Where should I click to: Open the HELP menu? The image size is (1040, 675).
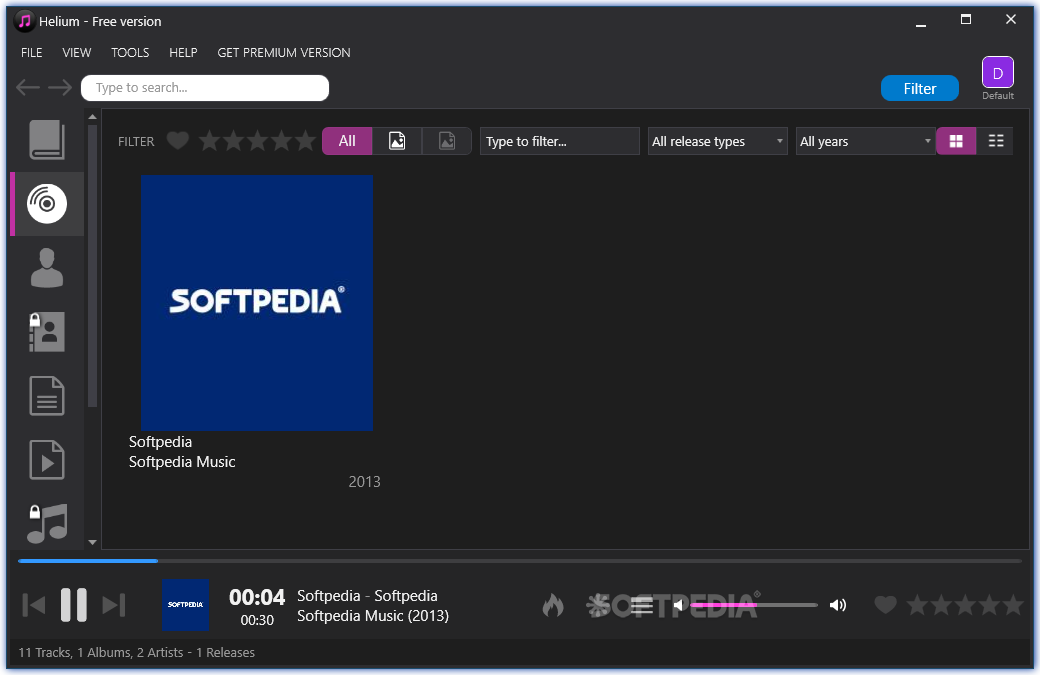click(x=183, y=52)
